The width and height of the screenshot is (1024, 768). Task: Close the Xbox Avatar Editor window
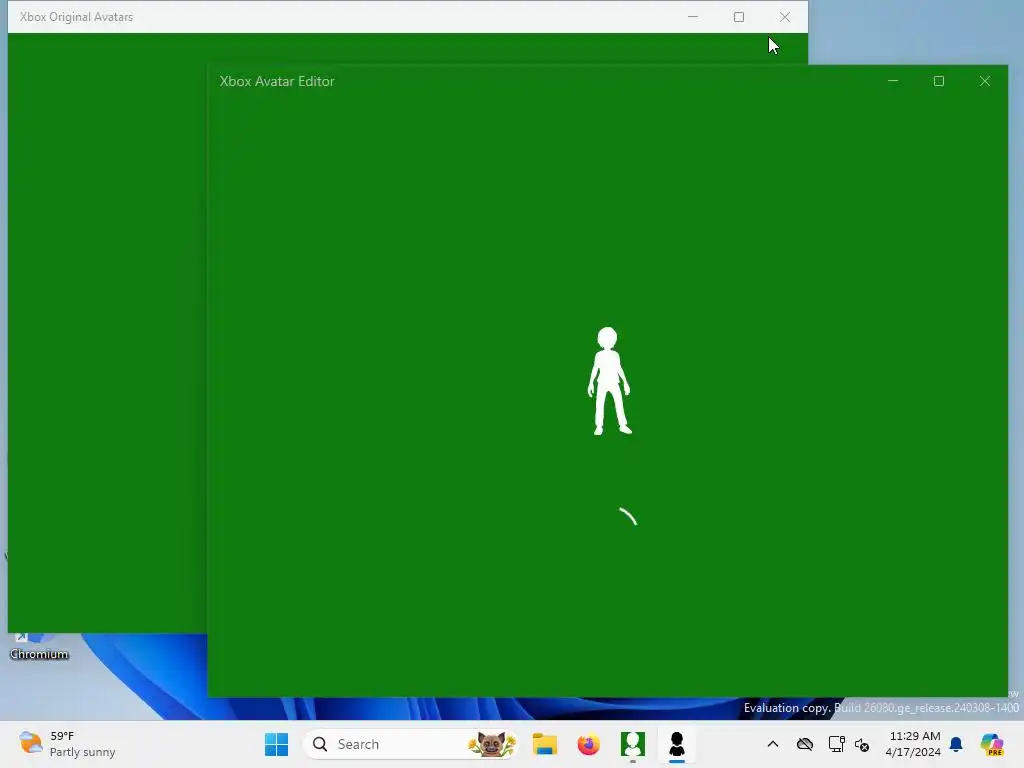click(985, 81)
